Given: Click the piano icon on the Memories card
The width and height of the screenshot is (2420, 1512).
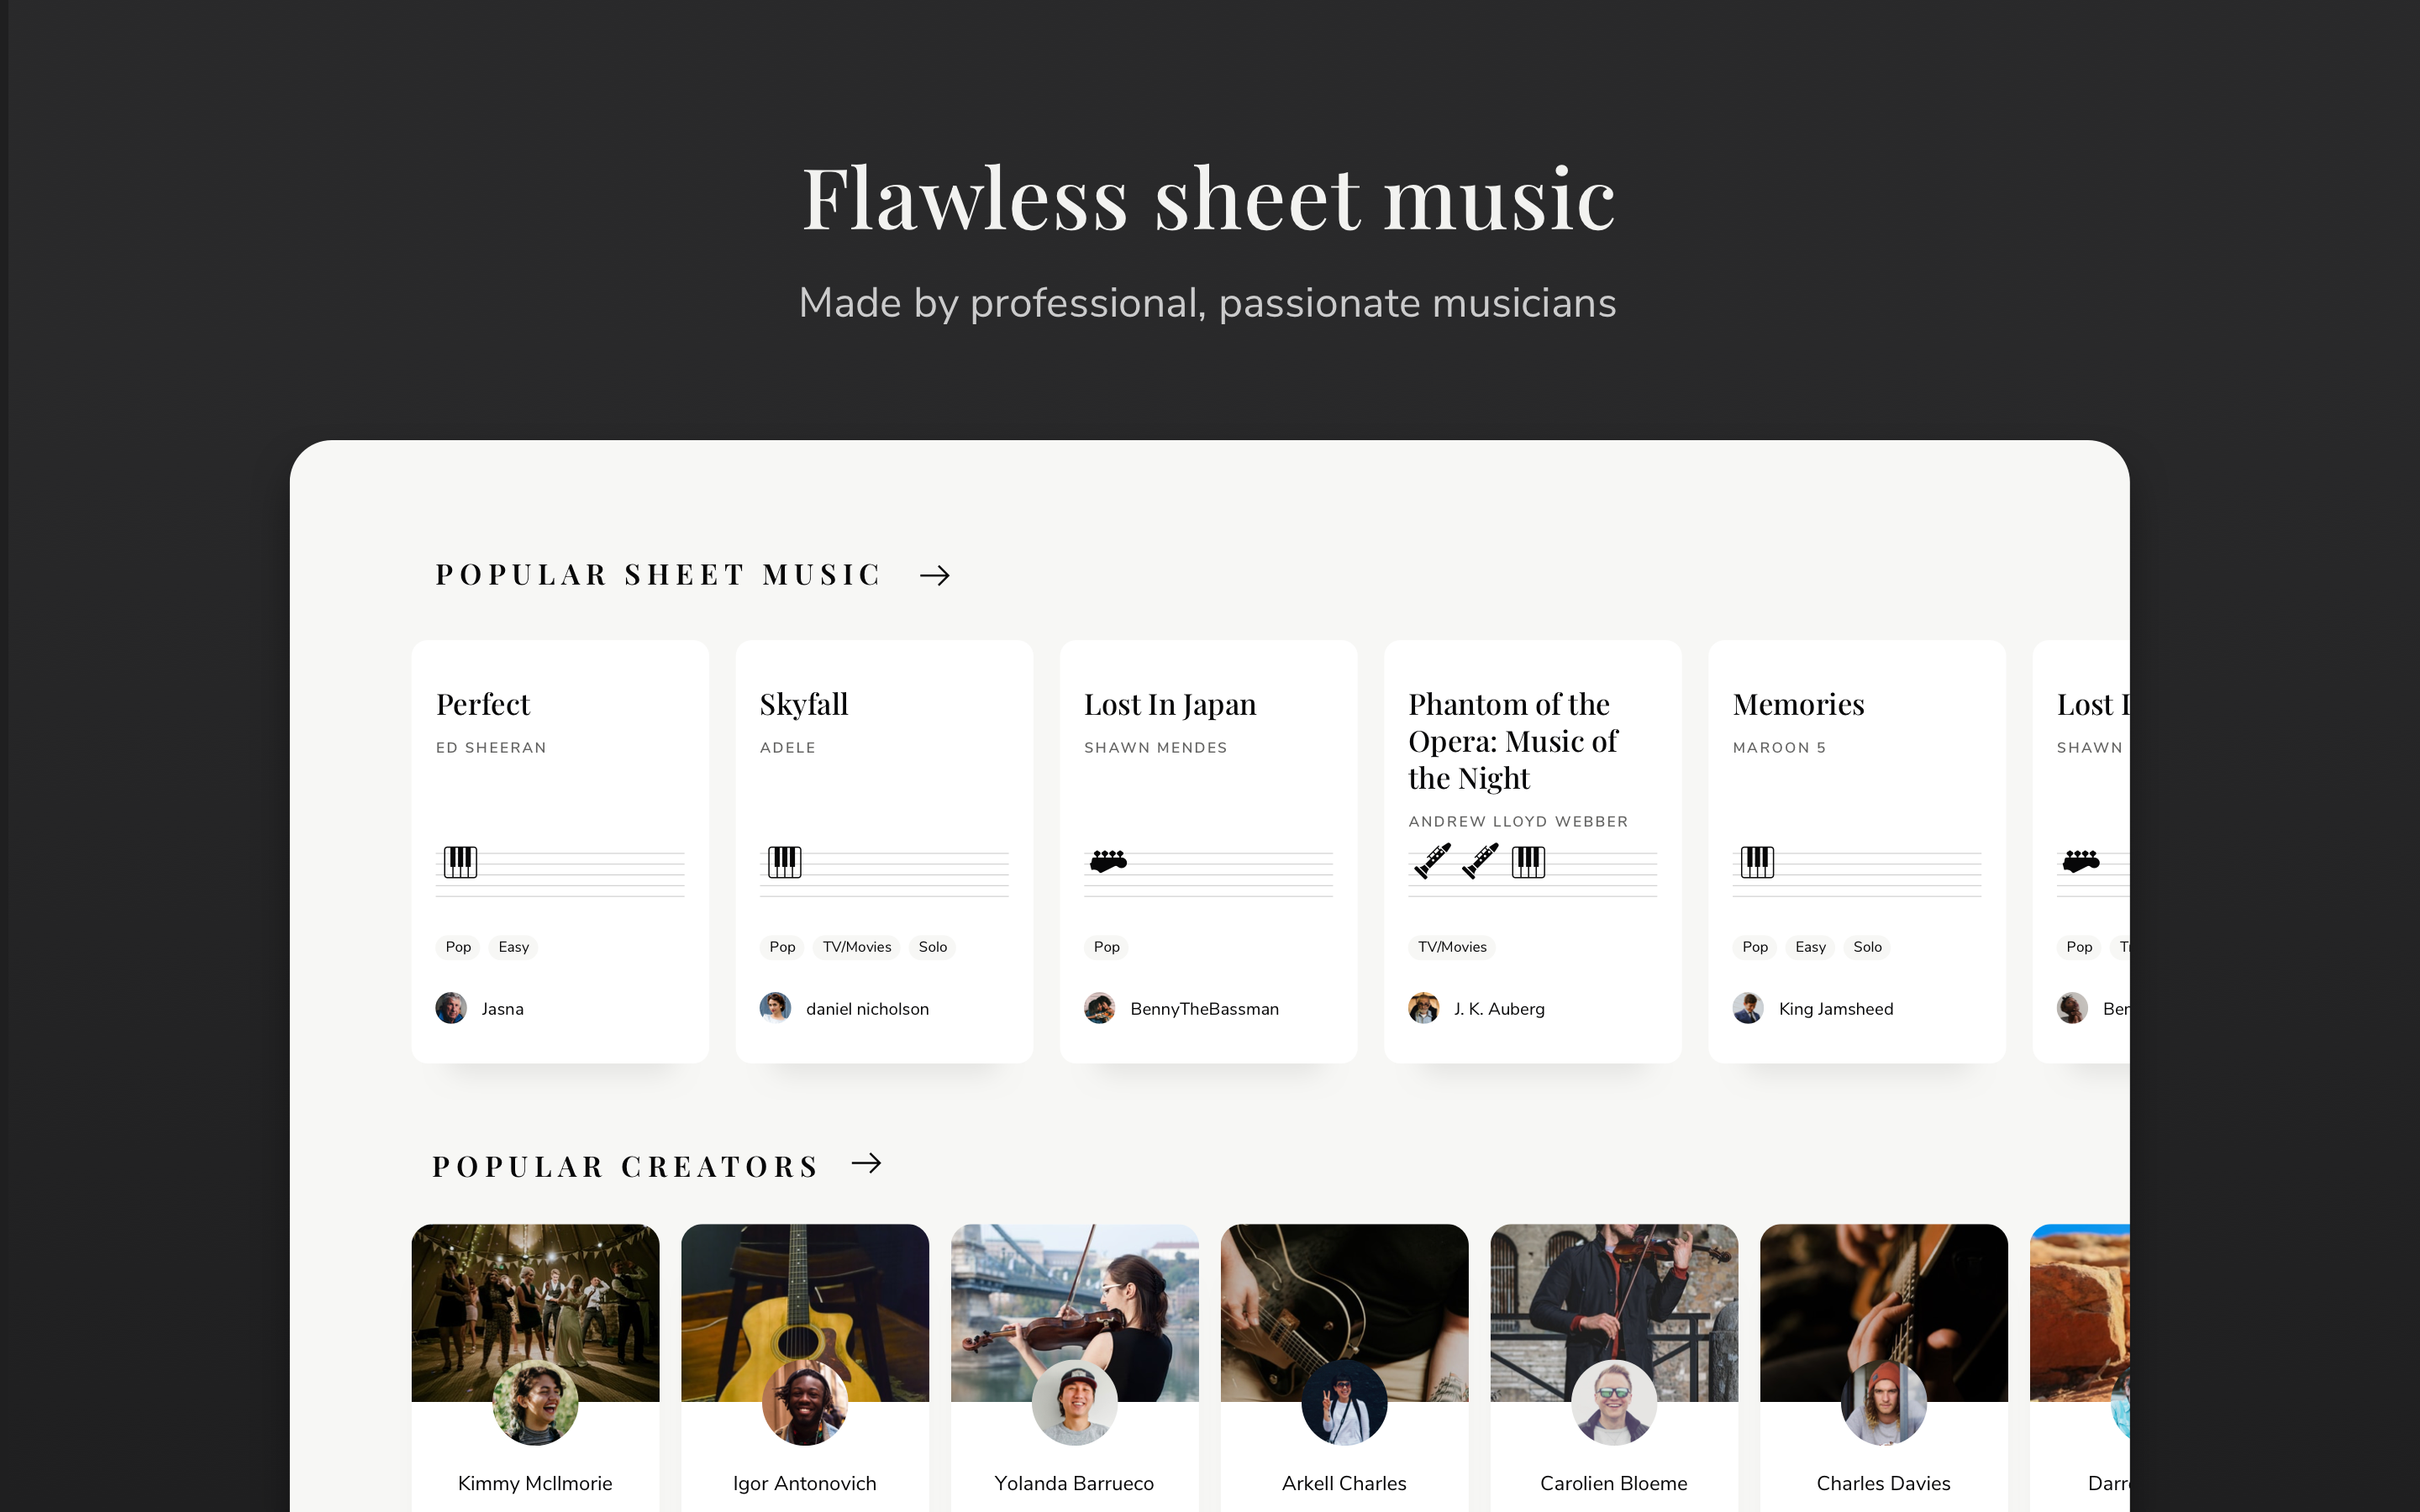Looking at the screenshot, I should click(1757, 861).
